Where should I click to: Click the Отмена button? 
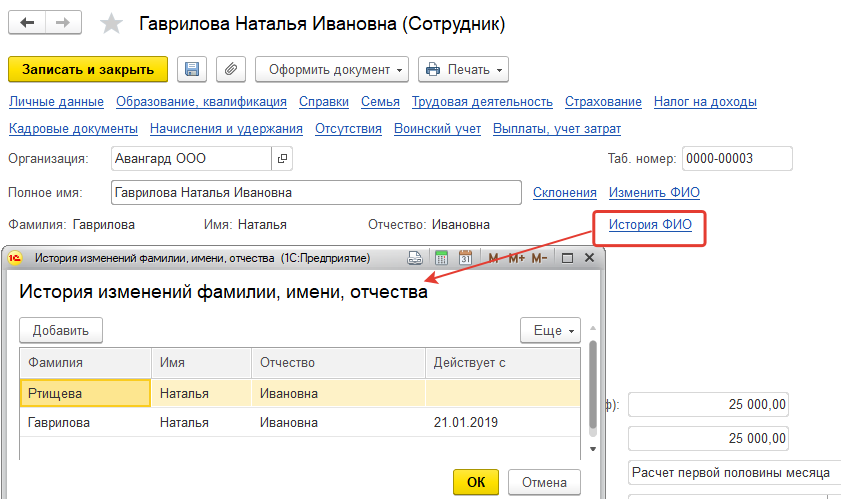544,482
